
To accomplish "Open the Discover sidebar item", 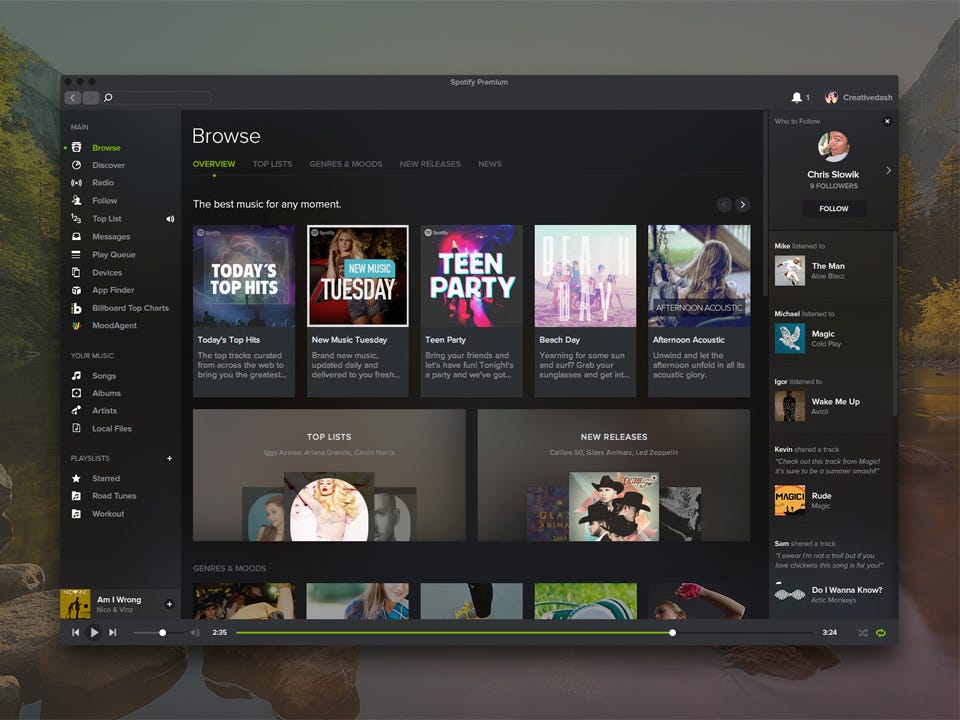I will tap(108, 165).
